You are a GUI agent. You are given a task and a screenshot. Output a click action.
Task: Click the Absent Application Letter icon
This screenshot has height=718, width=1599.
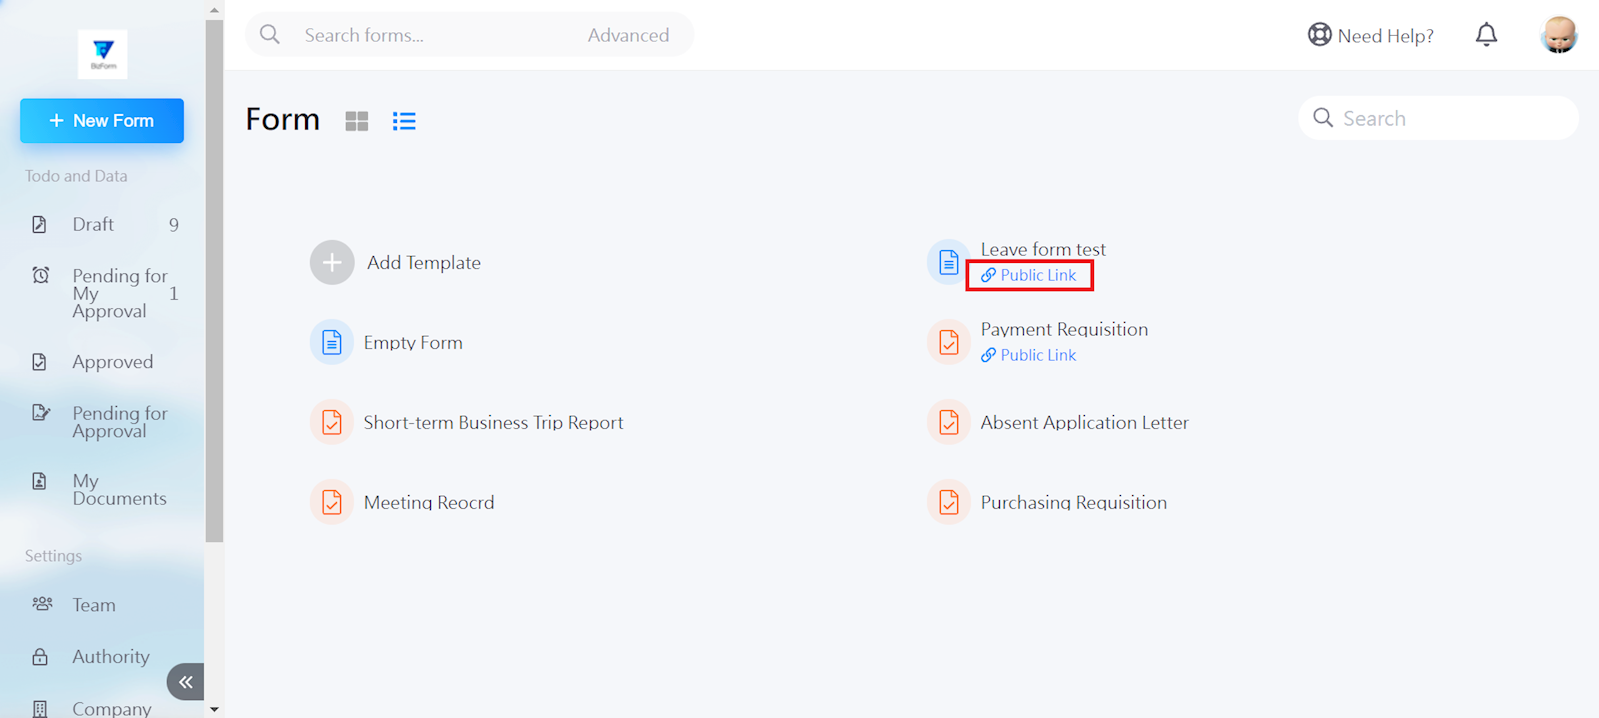coord(948,423)
